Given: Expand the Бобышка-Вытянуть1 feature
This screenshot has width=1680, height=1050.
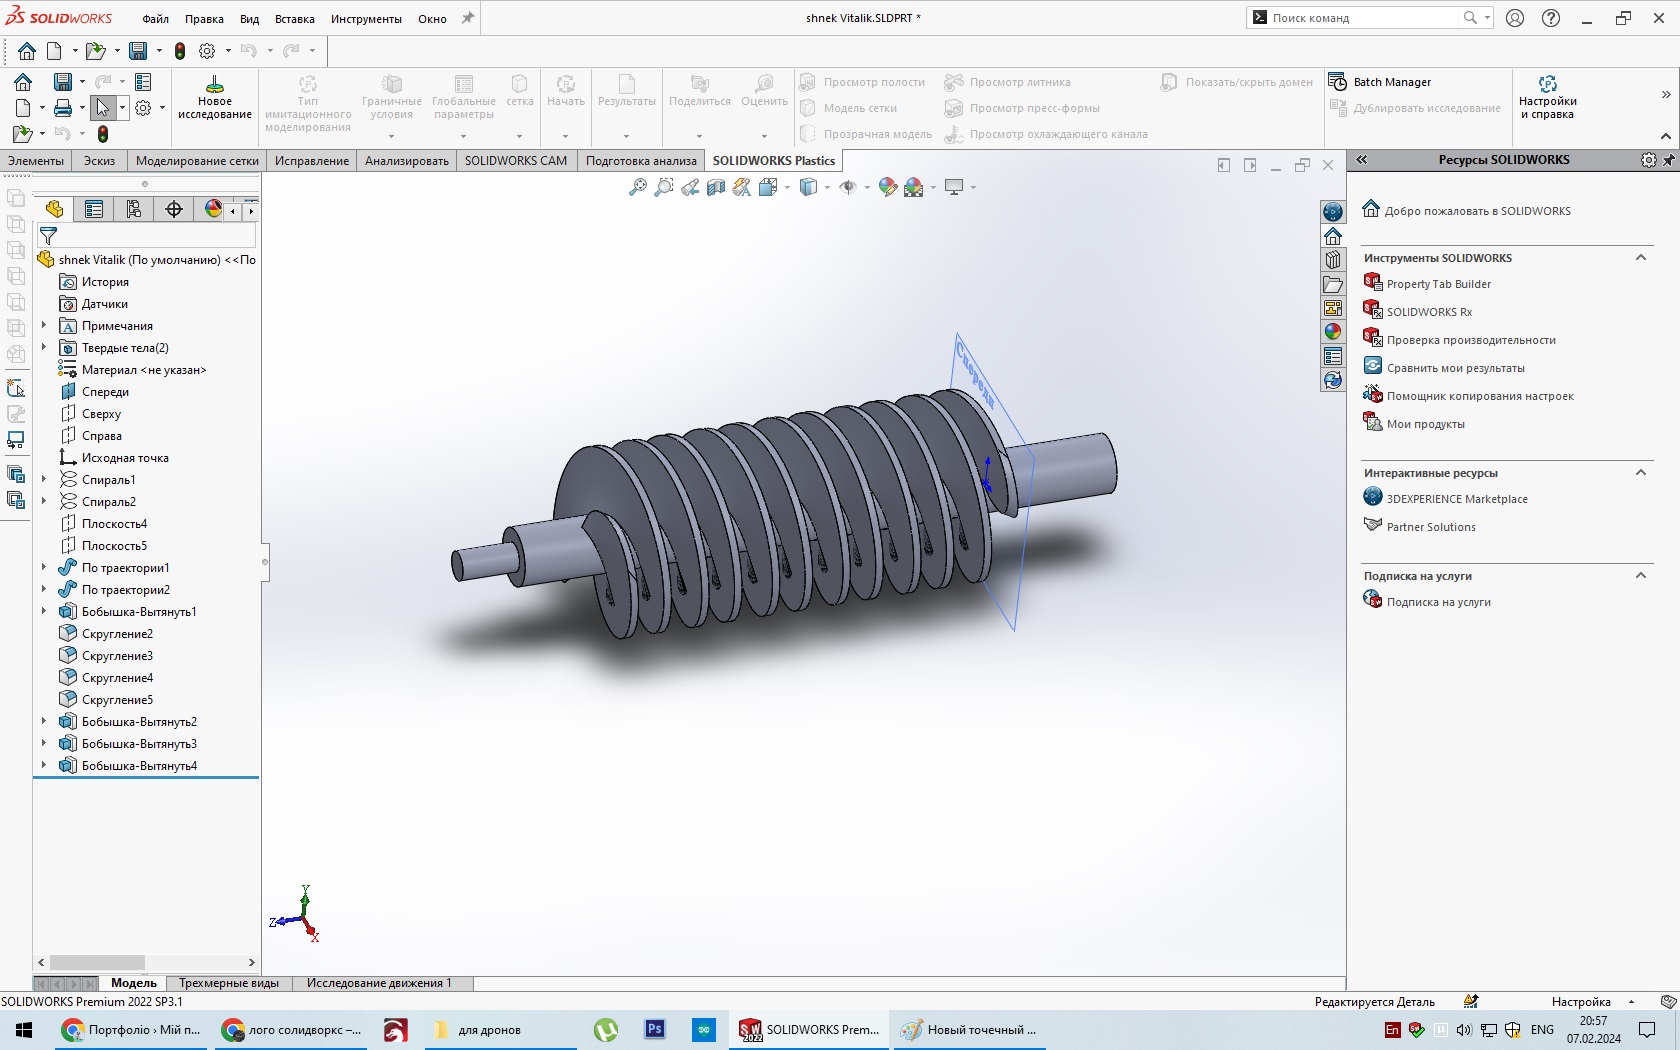Looking at the screenshot, I should coord(44,612).
